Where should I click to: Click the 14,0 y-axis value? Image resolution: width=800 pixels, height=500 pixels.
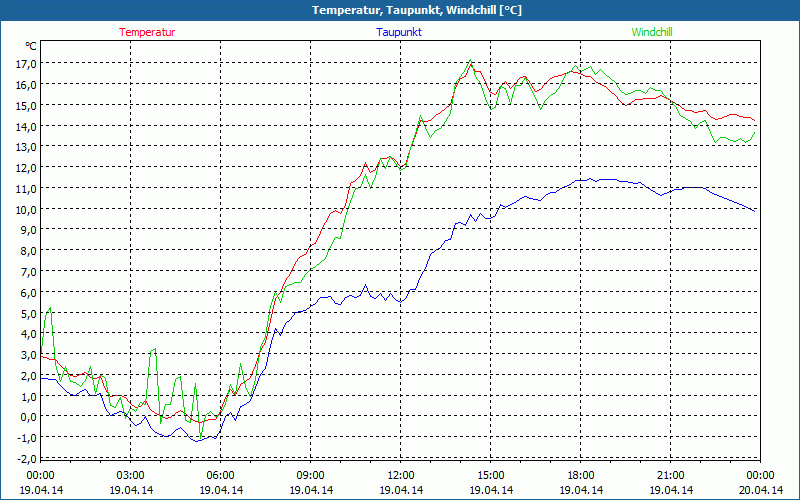coord(27,127)
